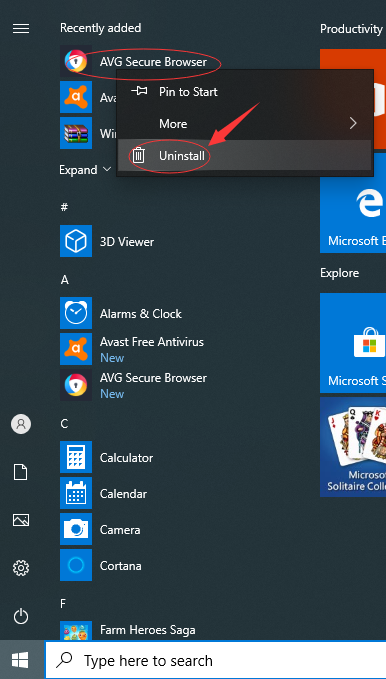Click the Camera app name
Image resolution: width=386 pixels, height=679 pixels.
[120, 530]
